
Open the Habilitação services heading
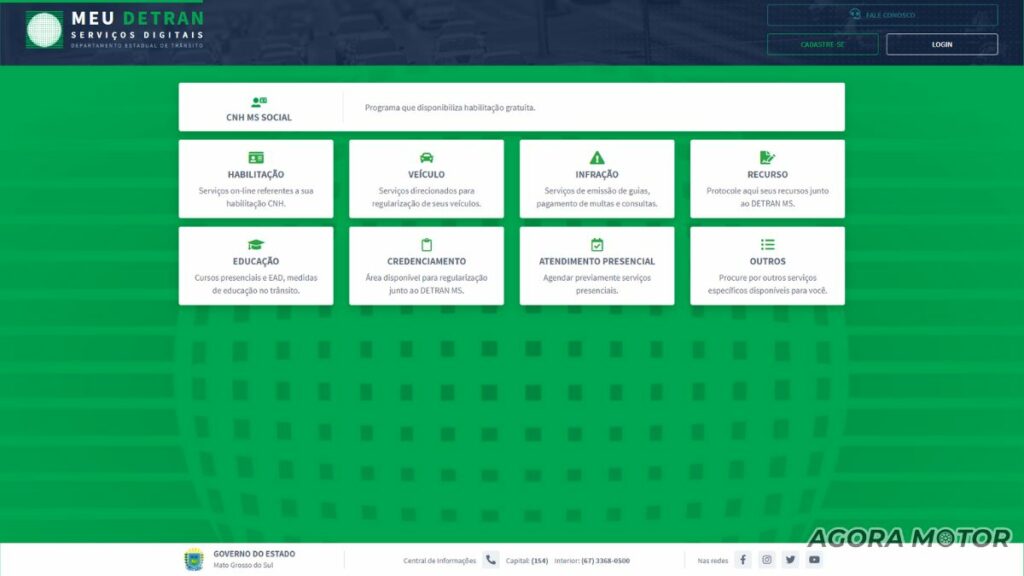coord(256,175)
